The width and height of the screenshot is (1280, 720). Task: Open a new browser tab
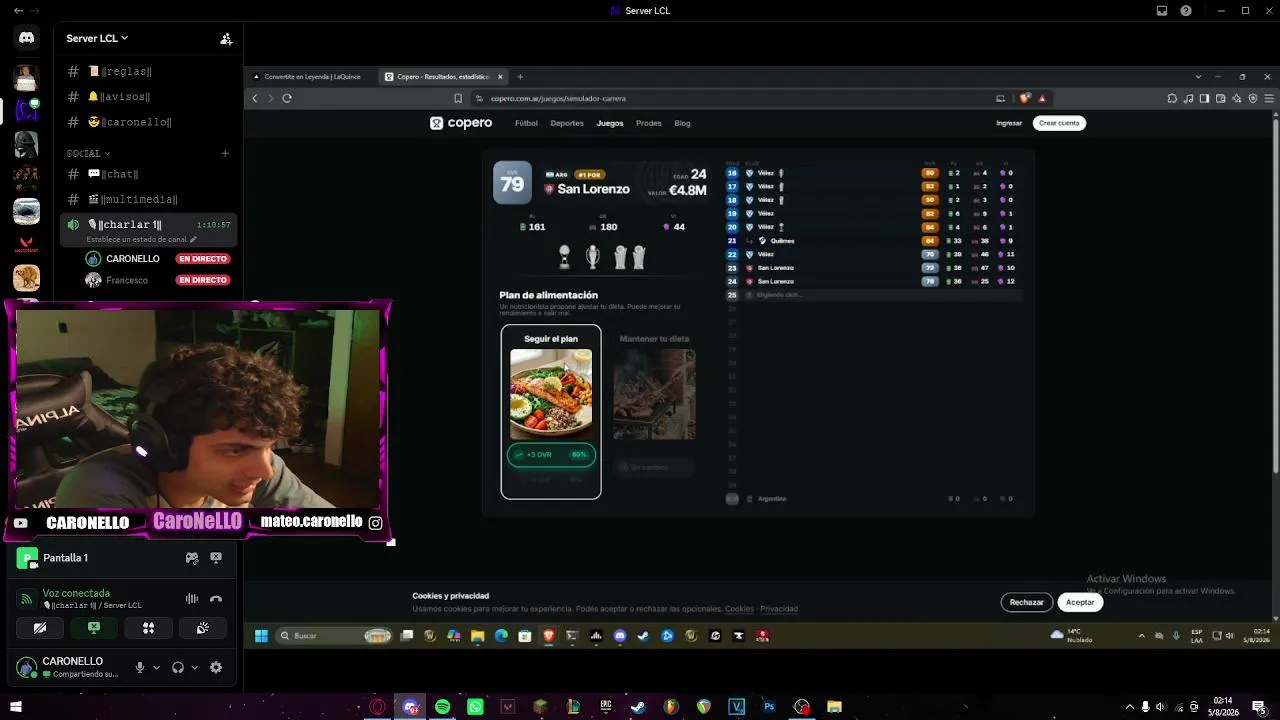coord(520,77)
